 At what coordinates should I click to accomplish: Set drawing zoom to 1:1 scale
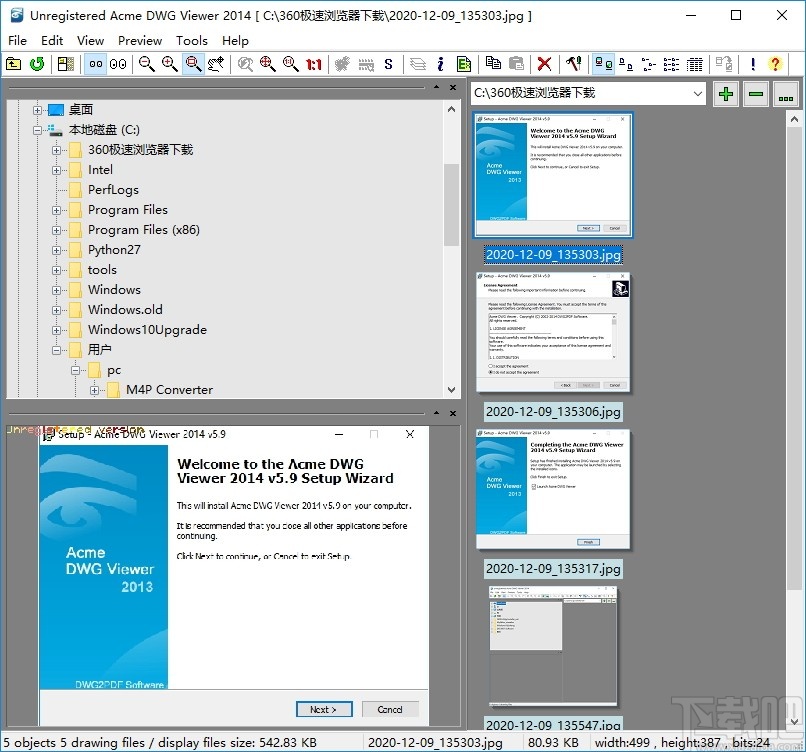[314, 63]
